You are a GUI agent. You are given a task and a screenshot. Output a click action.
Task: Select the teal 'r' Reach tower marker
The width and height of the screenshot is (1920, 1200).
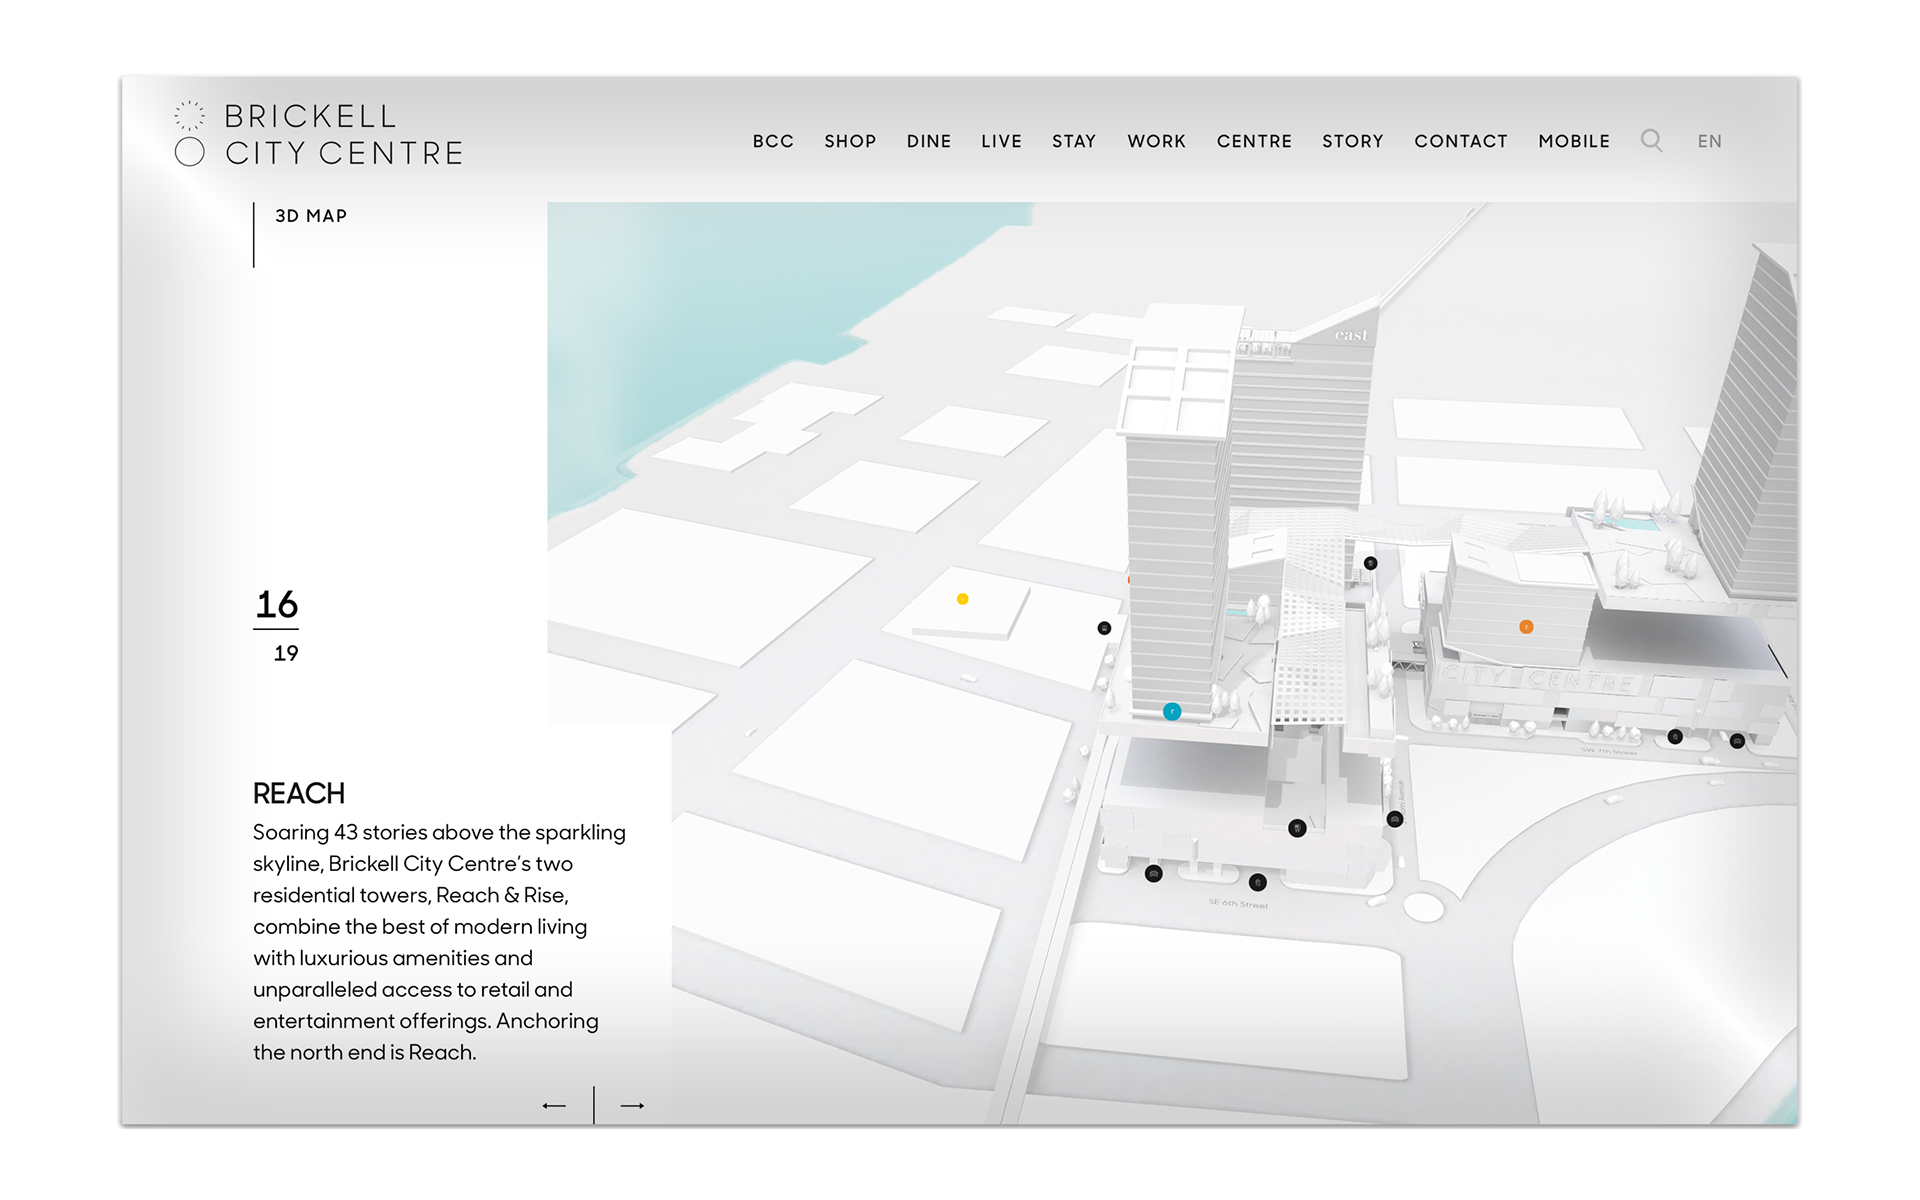click(1172, 711)
